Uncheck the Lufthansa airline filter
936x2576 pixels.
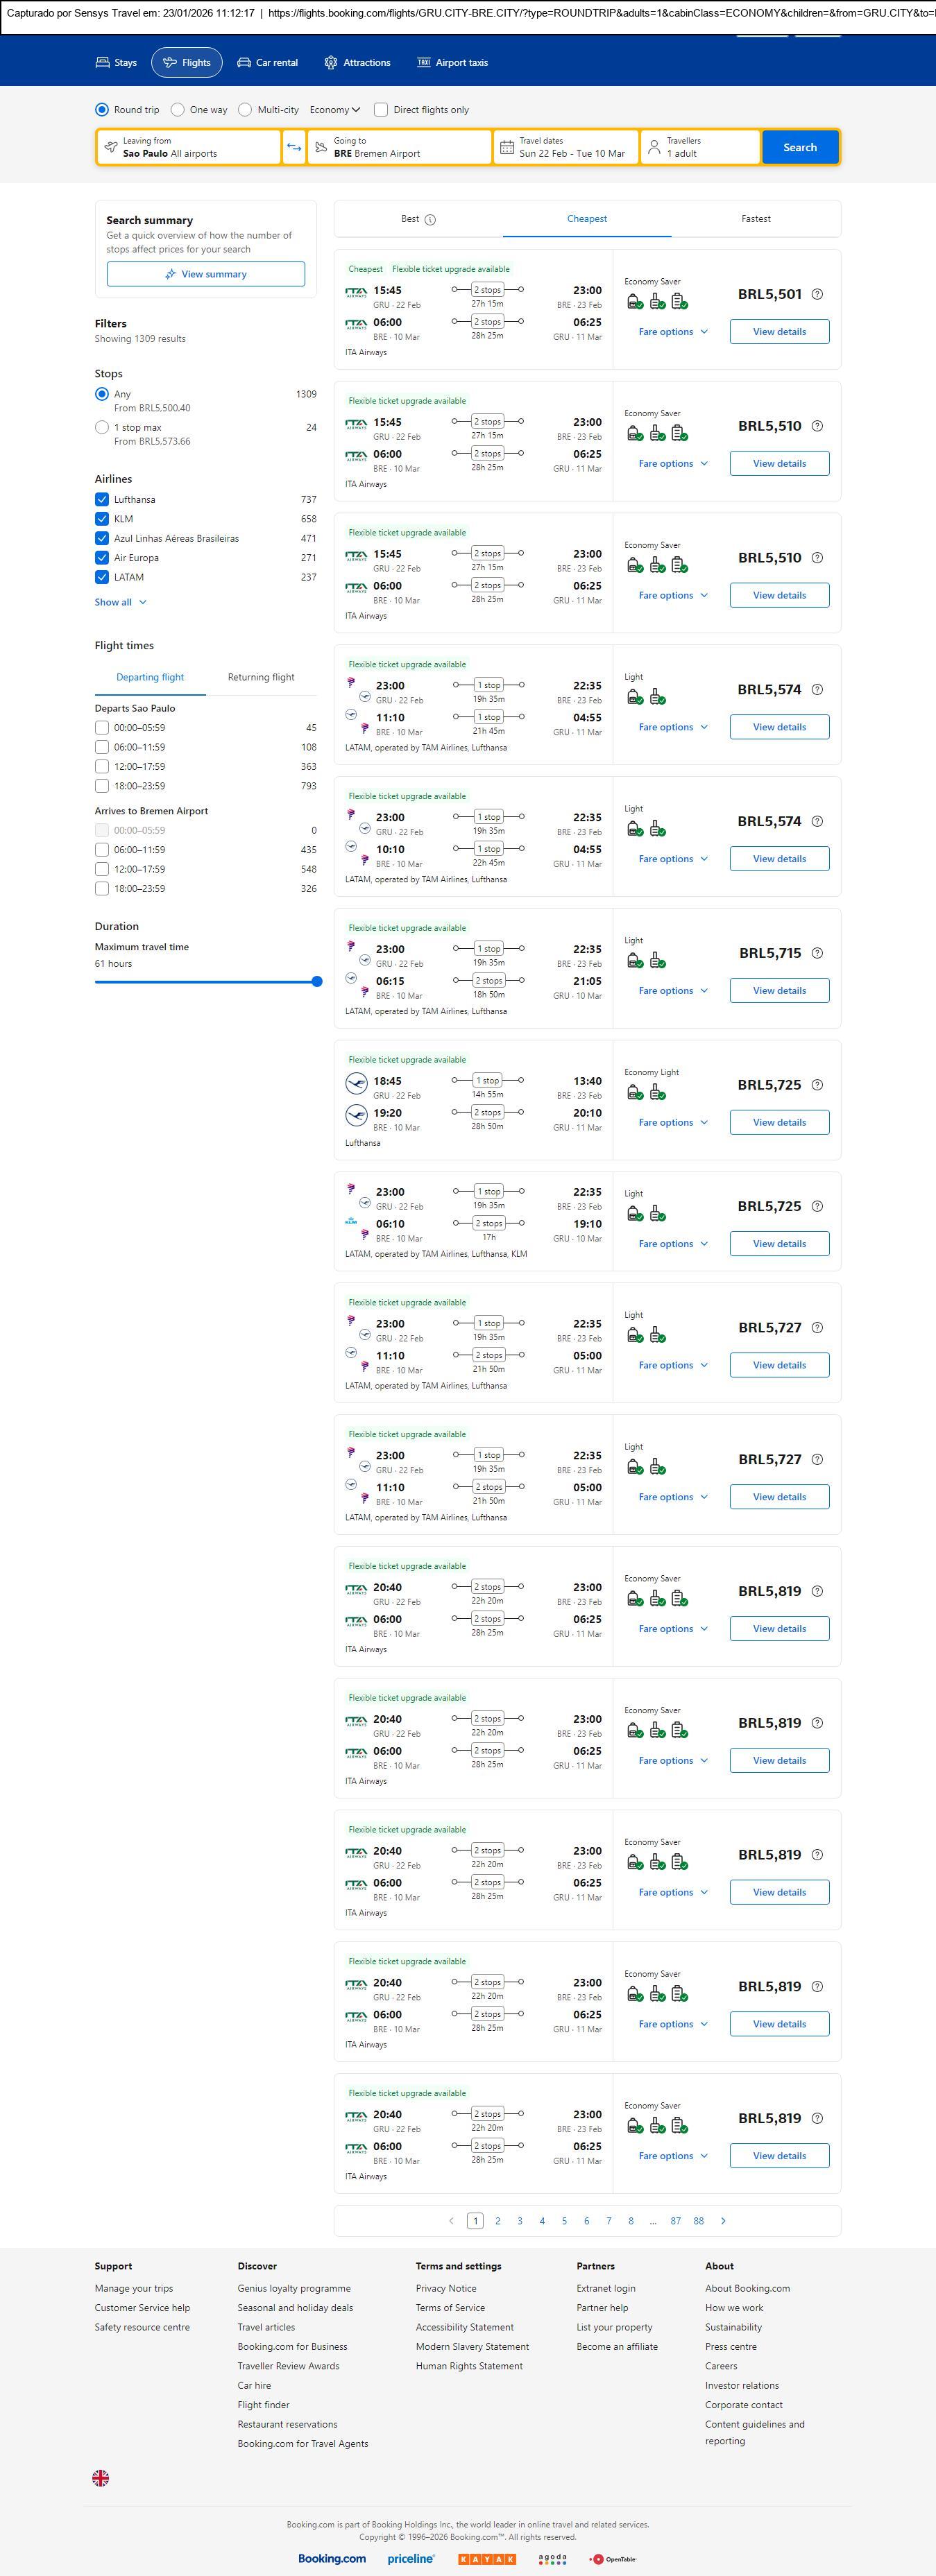[102, 499]
